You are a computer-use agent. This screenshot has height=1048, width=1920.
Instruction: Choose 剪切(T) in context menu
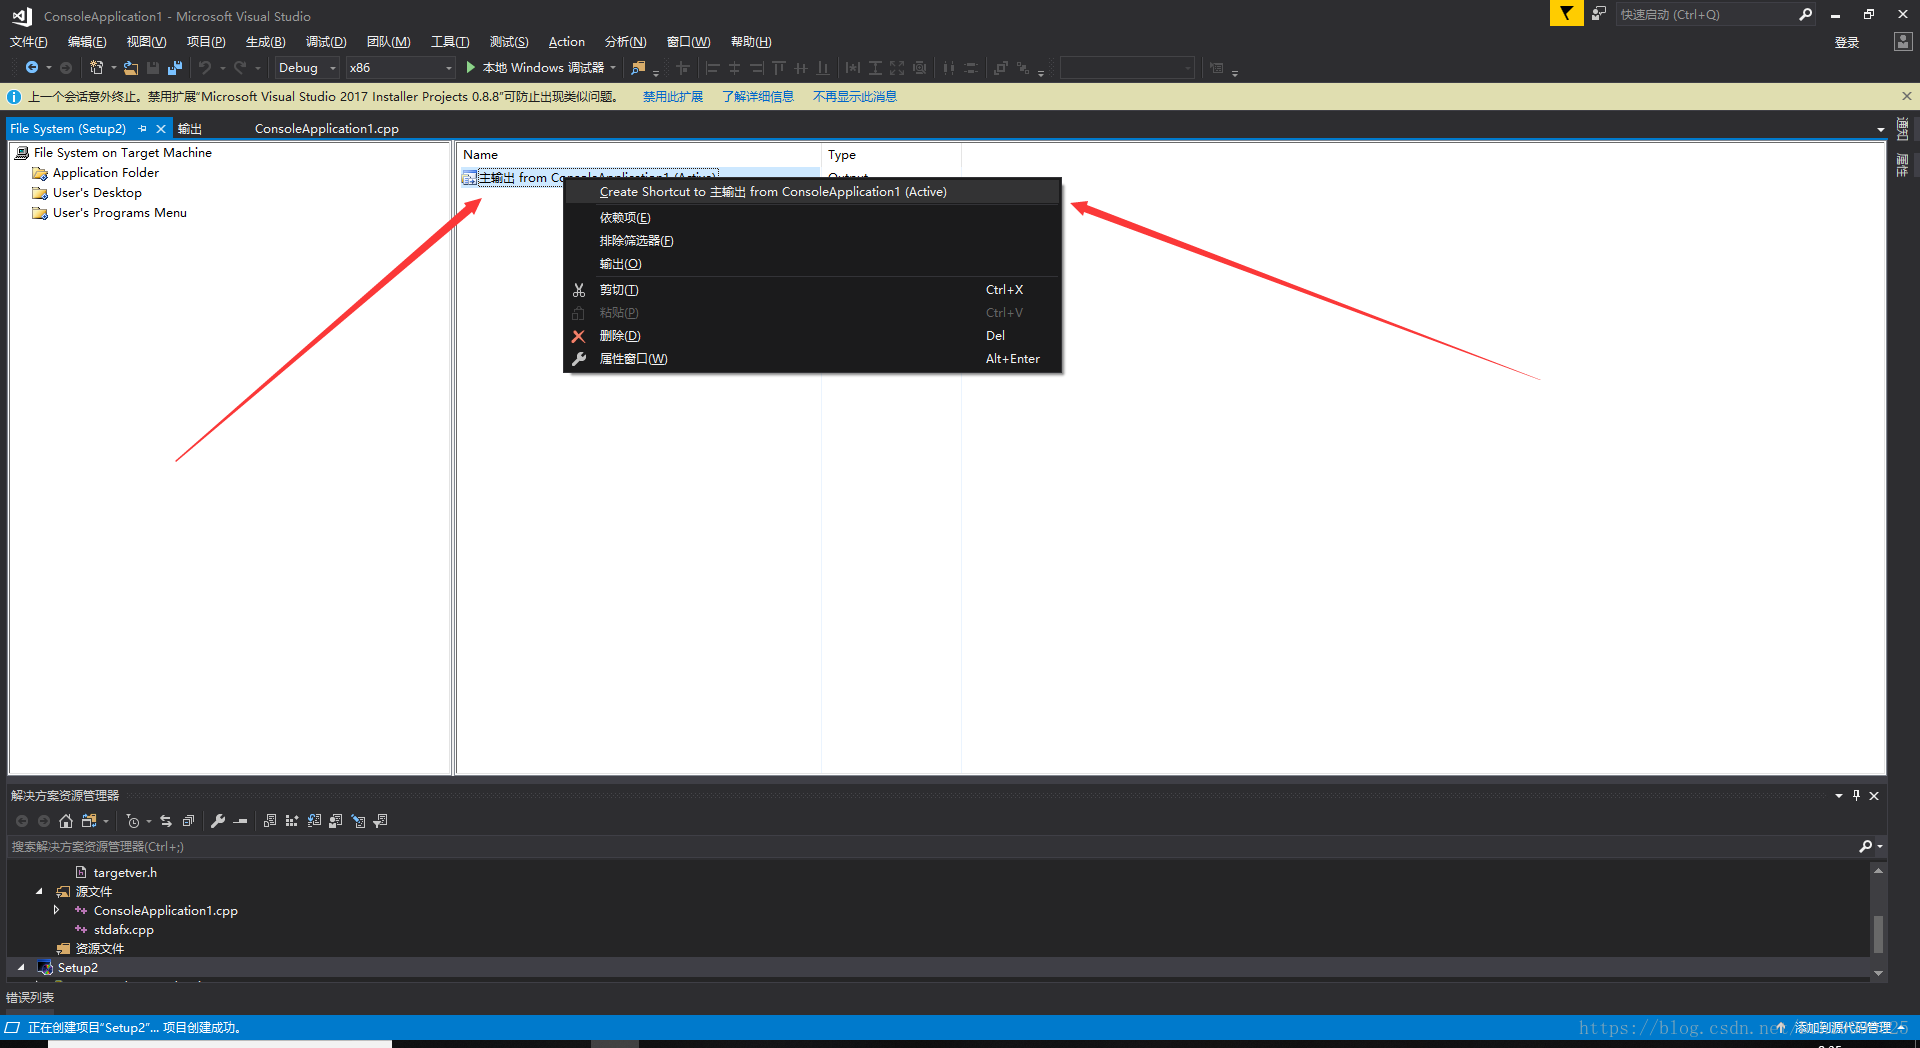(812, 290)
